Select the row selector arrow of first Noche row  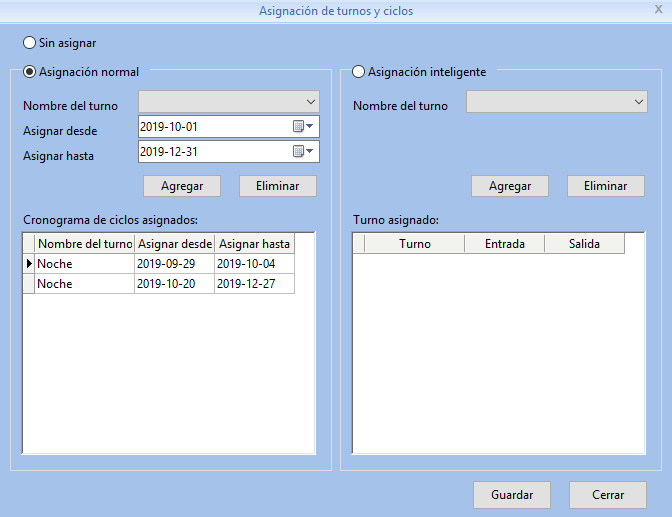(x=29, y=264)
